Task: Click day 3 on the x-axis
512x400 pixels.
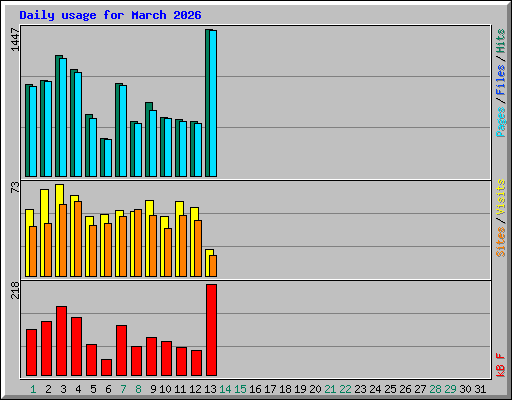Action: [x=63, y=389]
